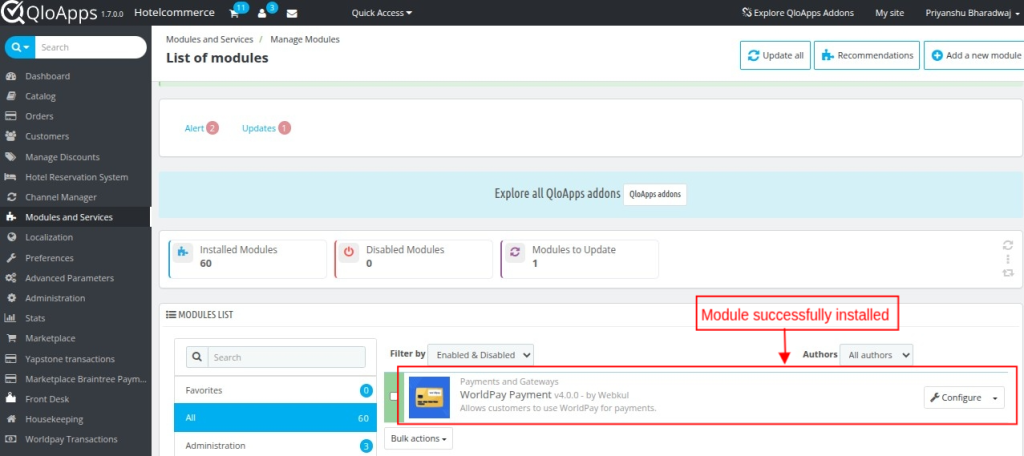Open the All authors dropdown
1024x456 pixels.
[x=875, y=355]
